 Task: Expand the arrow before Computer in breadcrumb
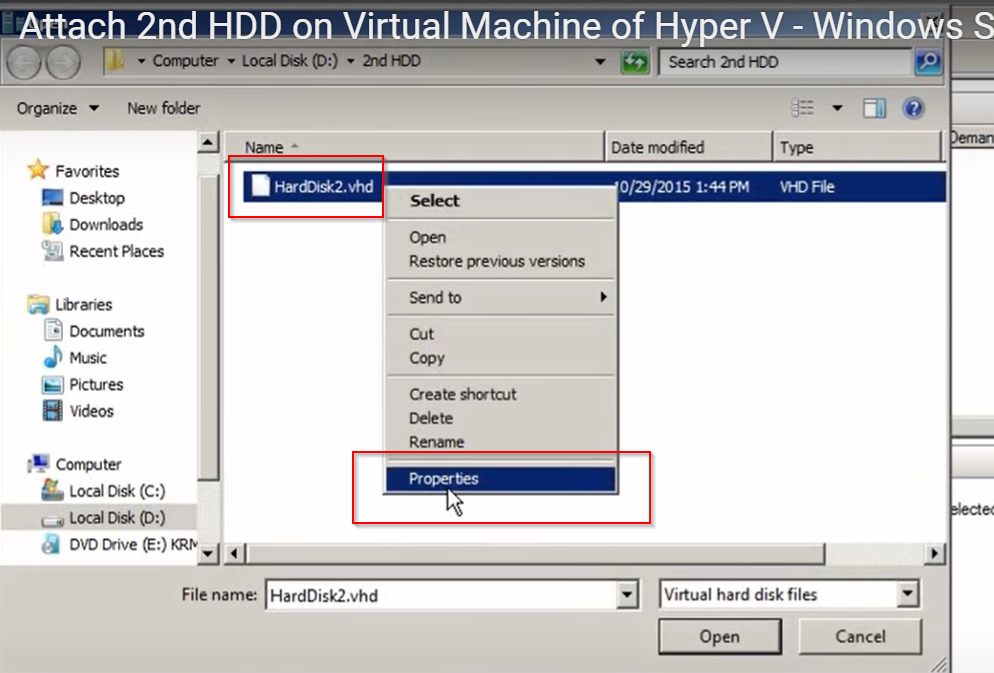(141, 61)
